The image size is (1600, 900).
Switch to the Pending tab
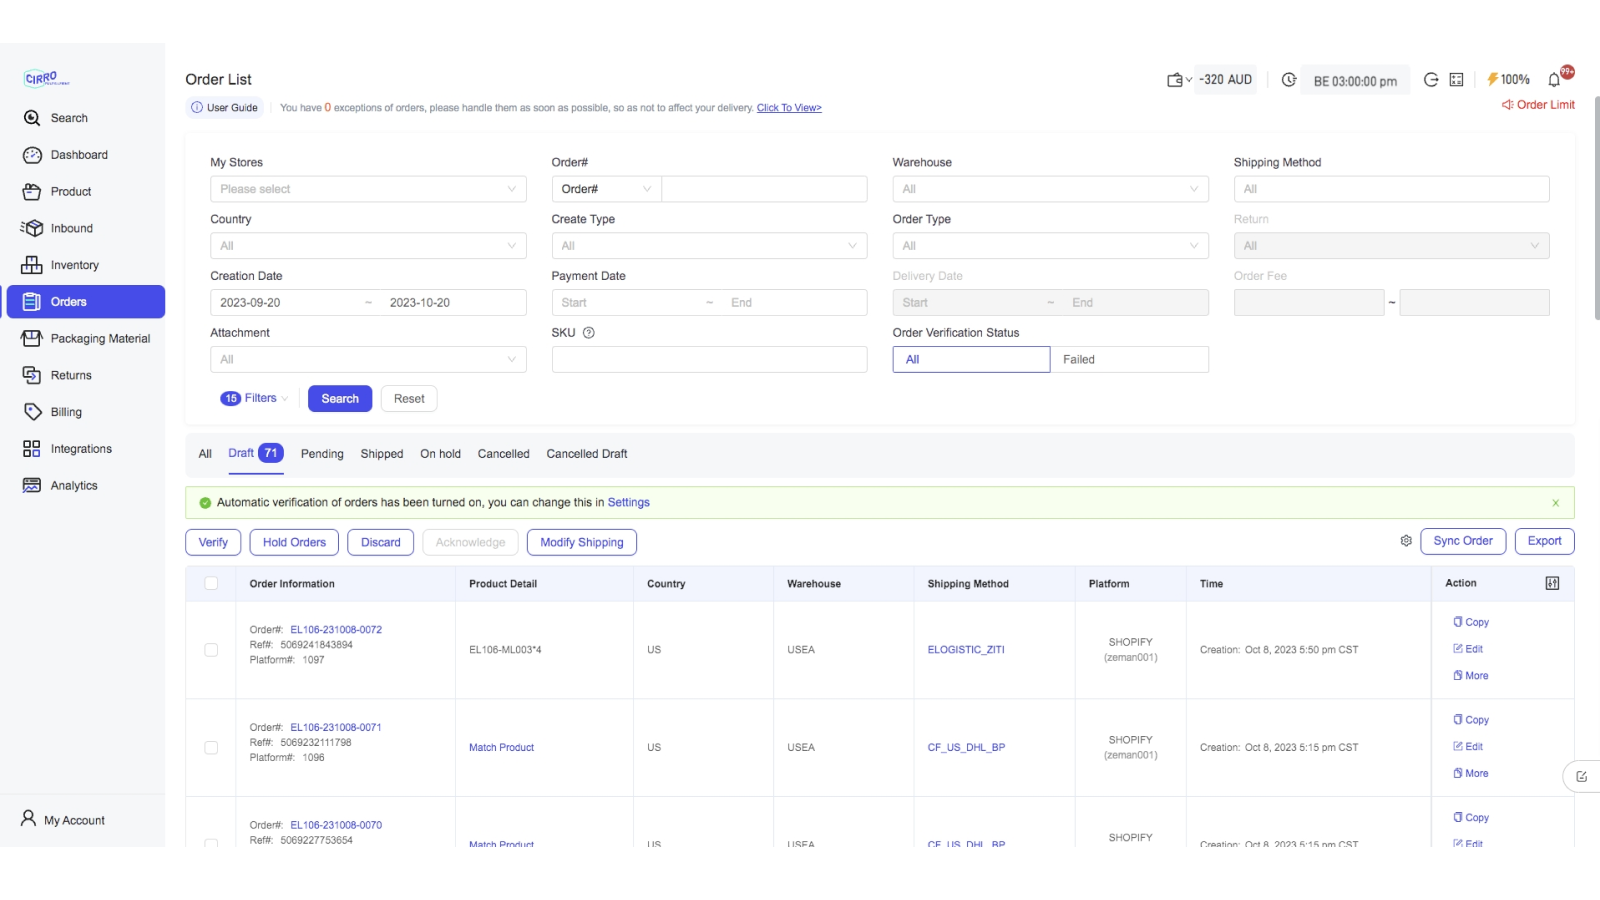pyautogui.click(x=322, y=454)
